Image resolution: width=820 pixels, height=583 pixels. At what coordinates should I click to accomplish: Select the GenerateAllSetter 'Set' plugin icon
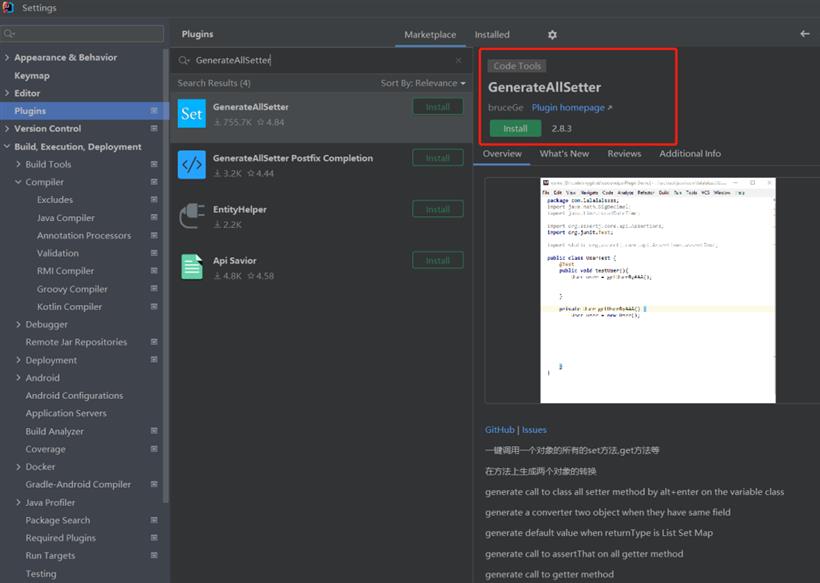[x=191, y=113]
